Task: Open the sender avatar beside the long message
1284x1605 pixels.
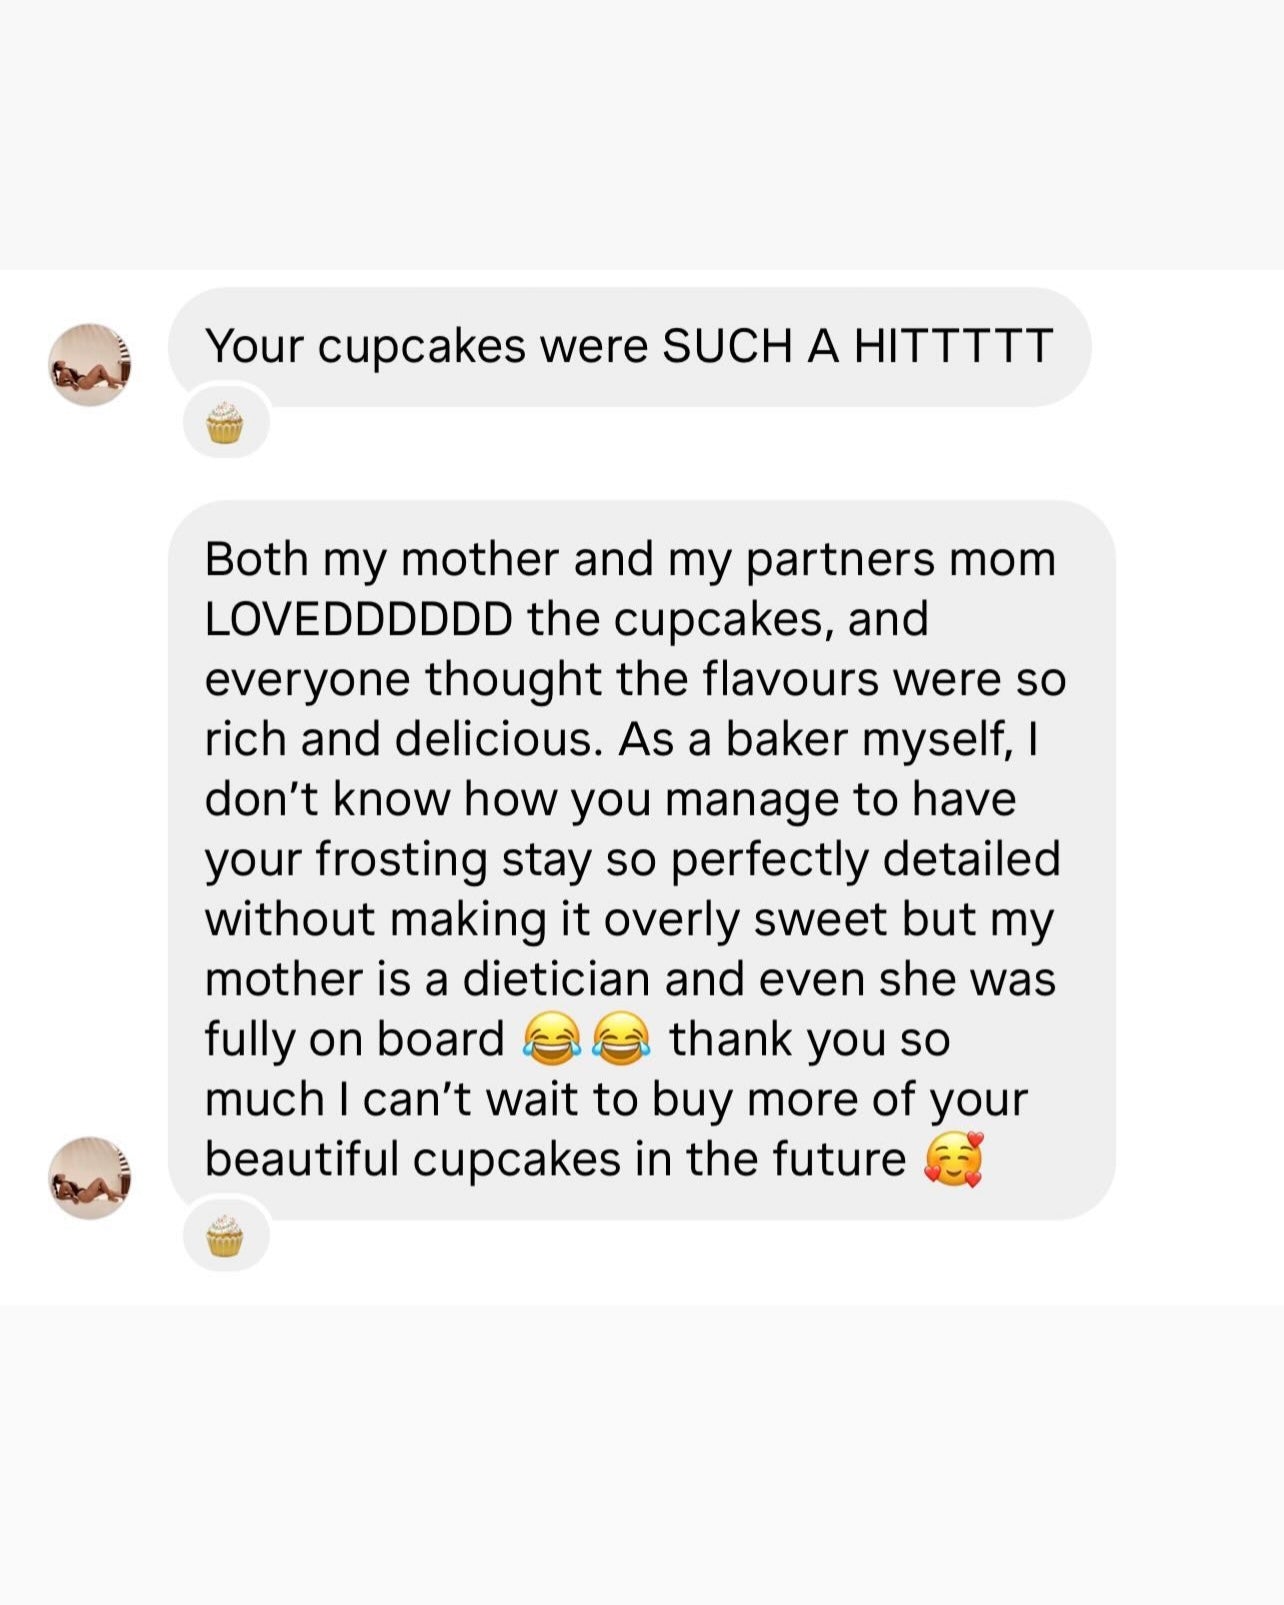Action: [90, 1177]
